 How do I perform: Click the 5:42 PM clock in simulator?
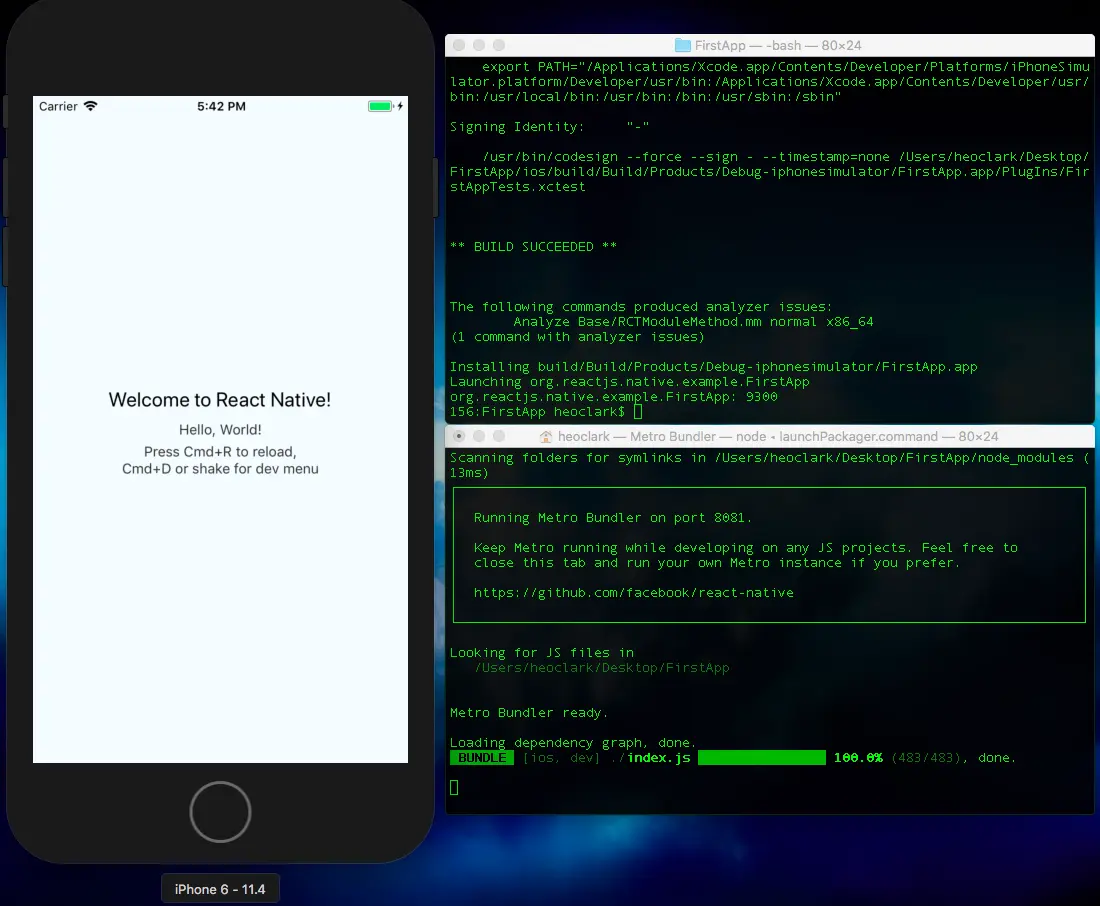click(x=221, y=106)
